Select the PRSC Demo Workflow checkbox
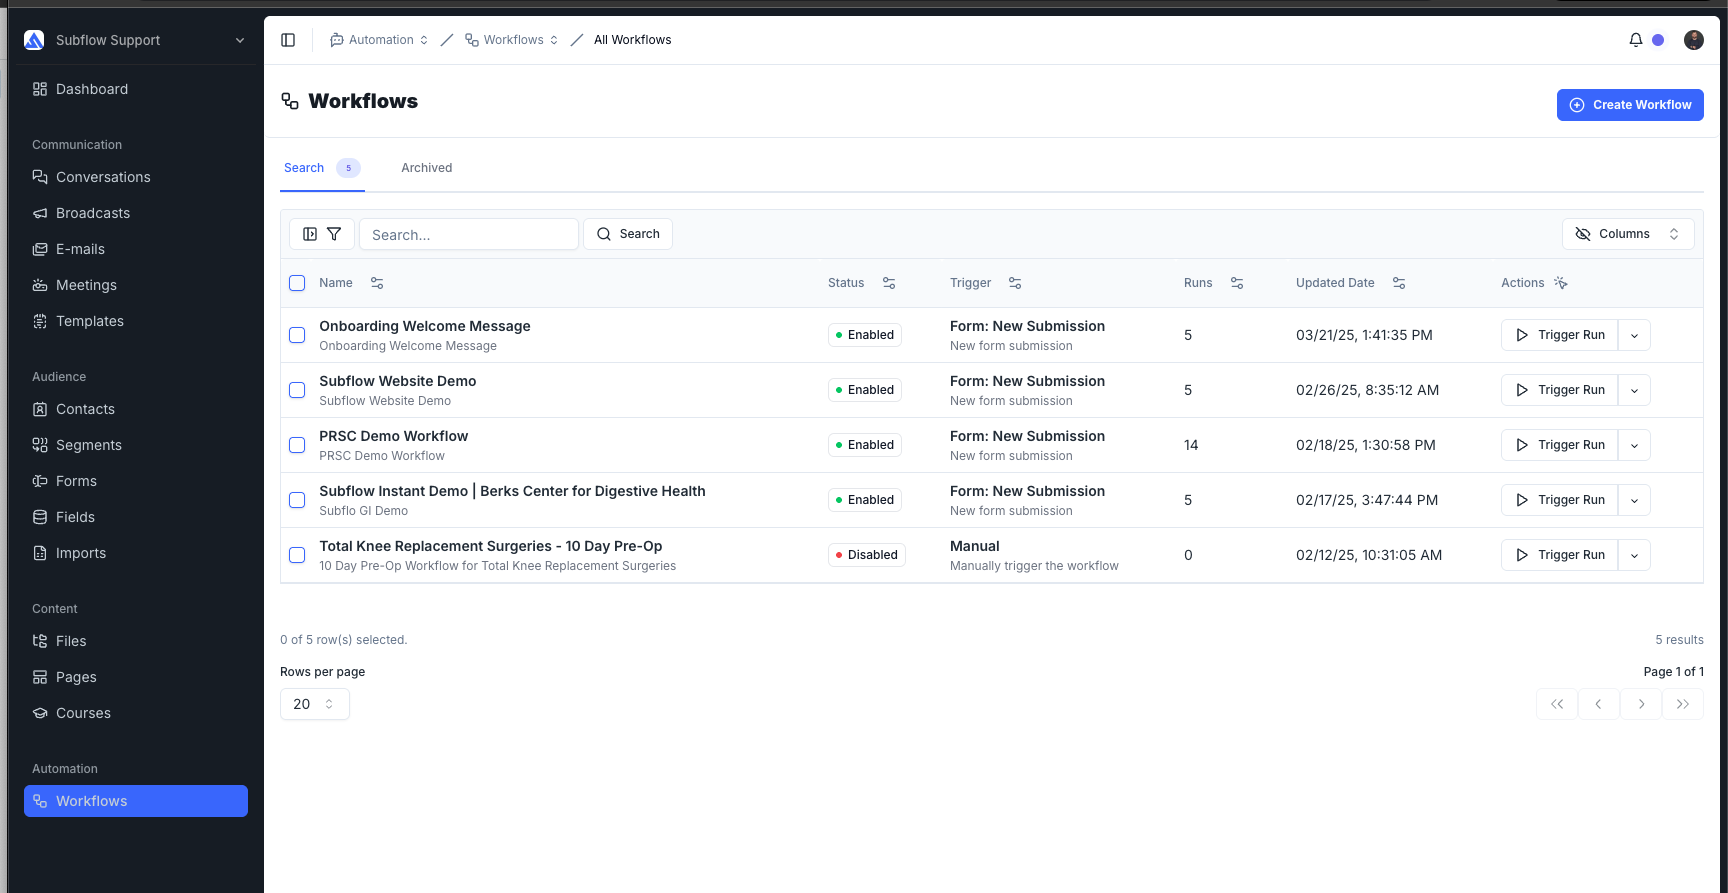This screenshot has width=1728, height=893. coord(297,445)
